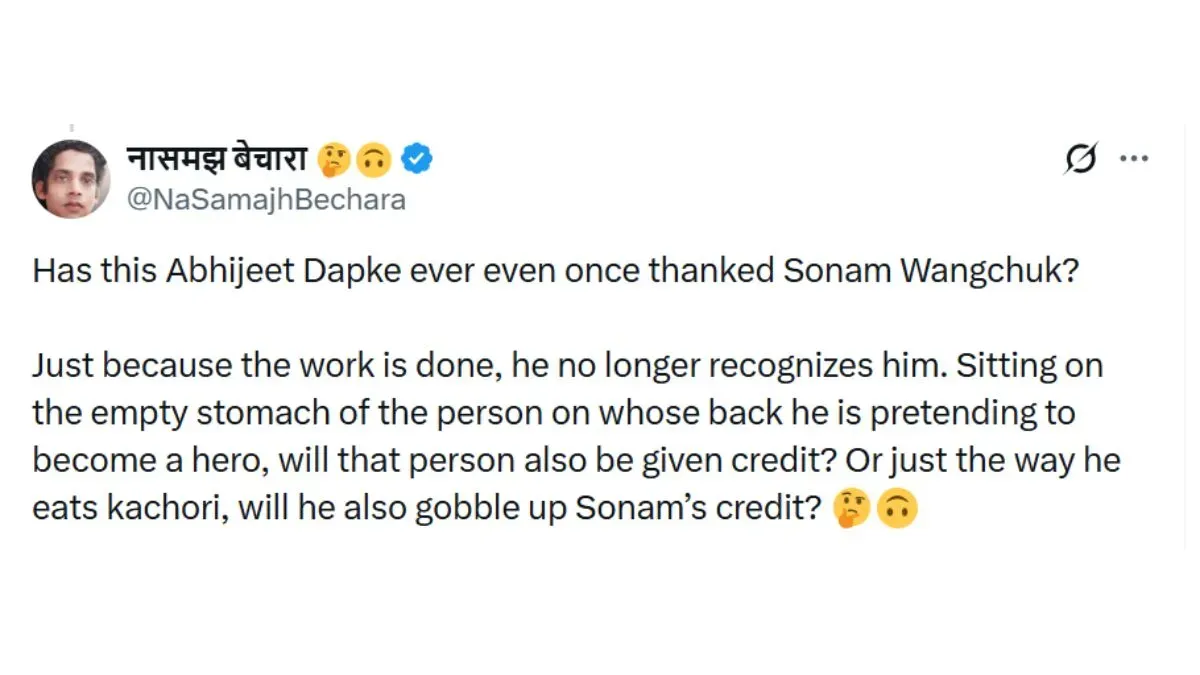Click the phrase 'Sonam's credit?' in the last line
1200x675 pixels.
(x=701, y=510)
